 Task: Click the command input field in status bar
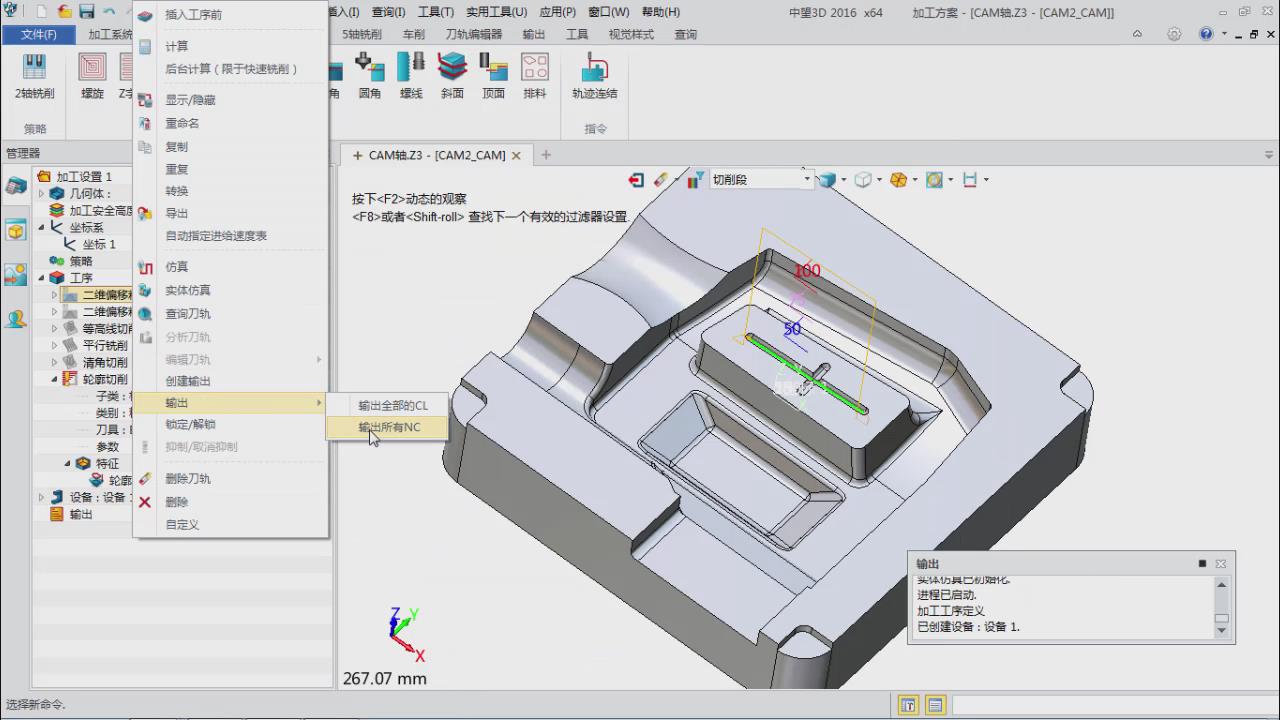click(x=1110, y=705)
